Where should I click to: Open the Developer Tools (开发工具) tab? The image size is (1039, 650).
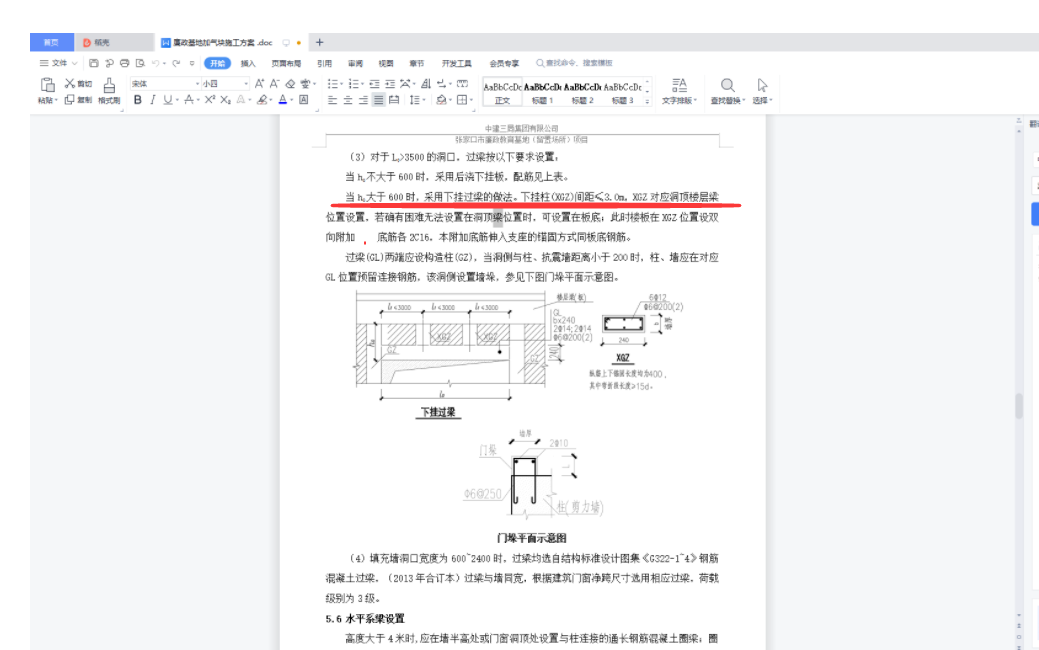point(457,64)
